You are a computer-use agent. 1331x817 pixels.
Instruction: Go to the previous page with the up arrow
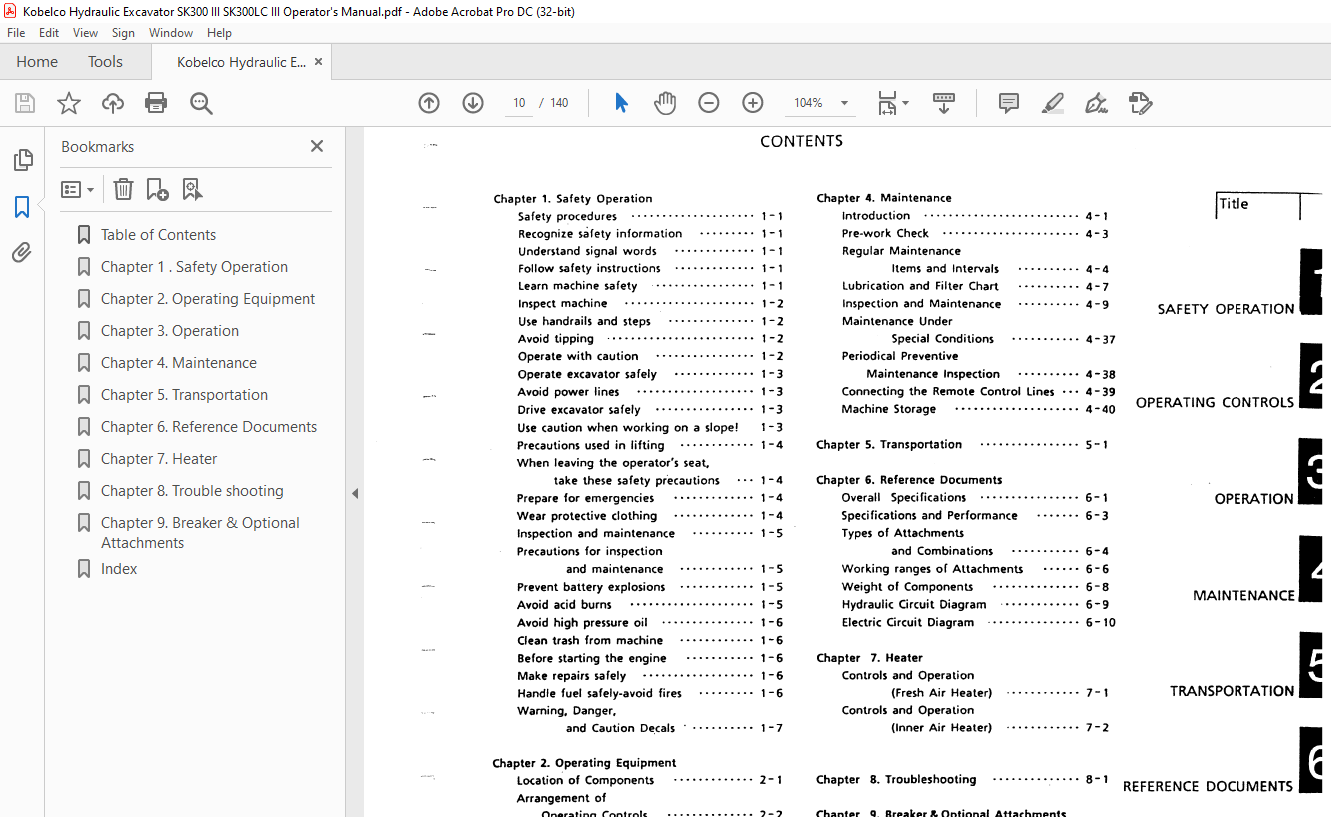pos(429,103)
